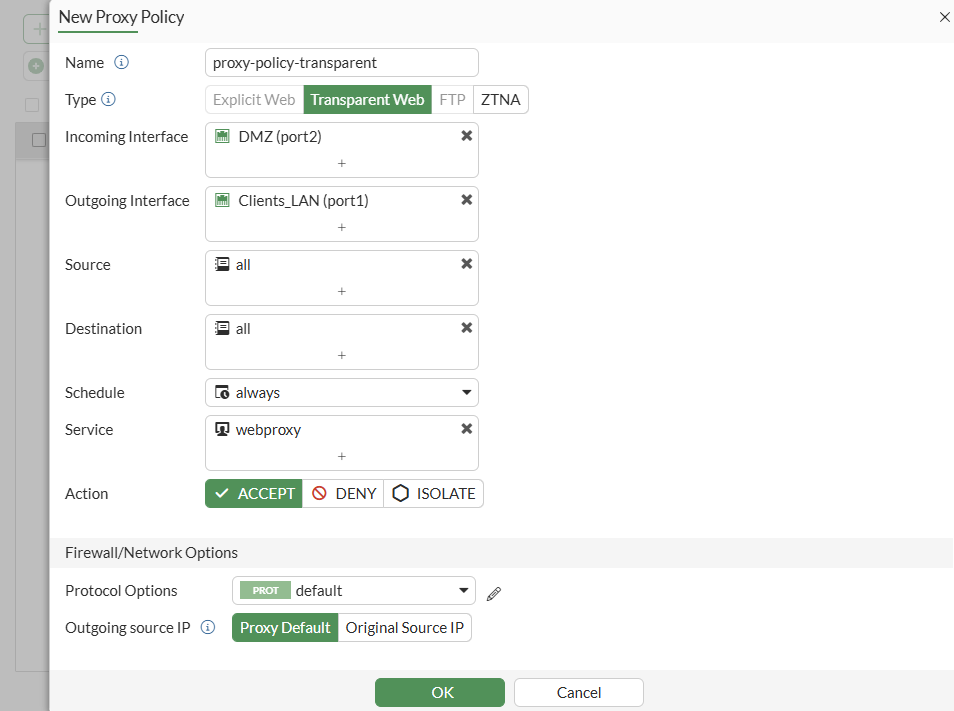954x711 pixels.
Task: Click the pencil icon to edit Protocol Options
Action: coord(493,593)
